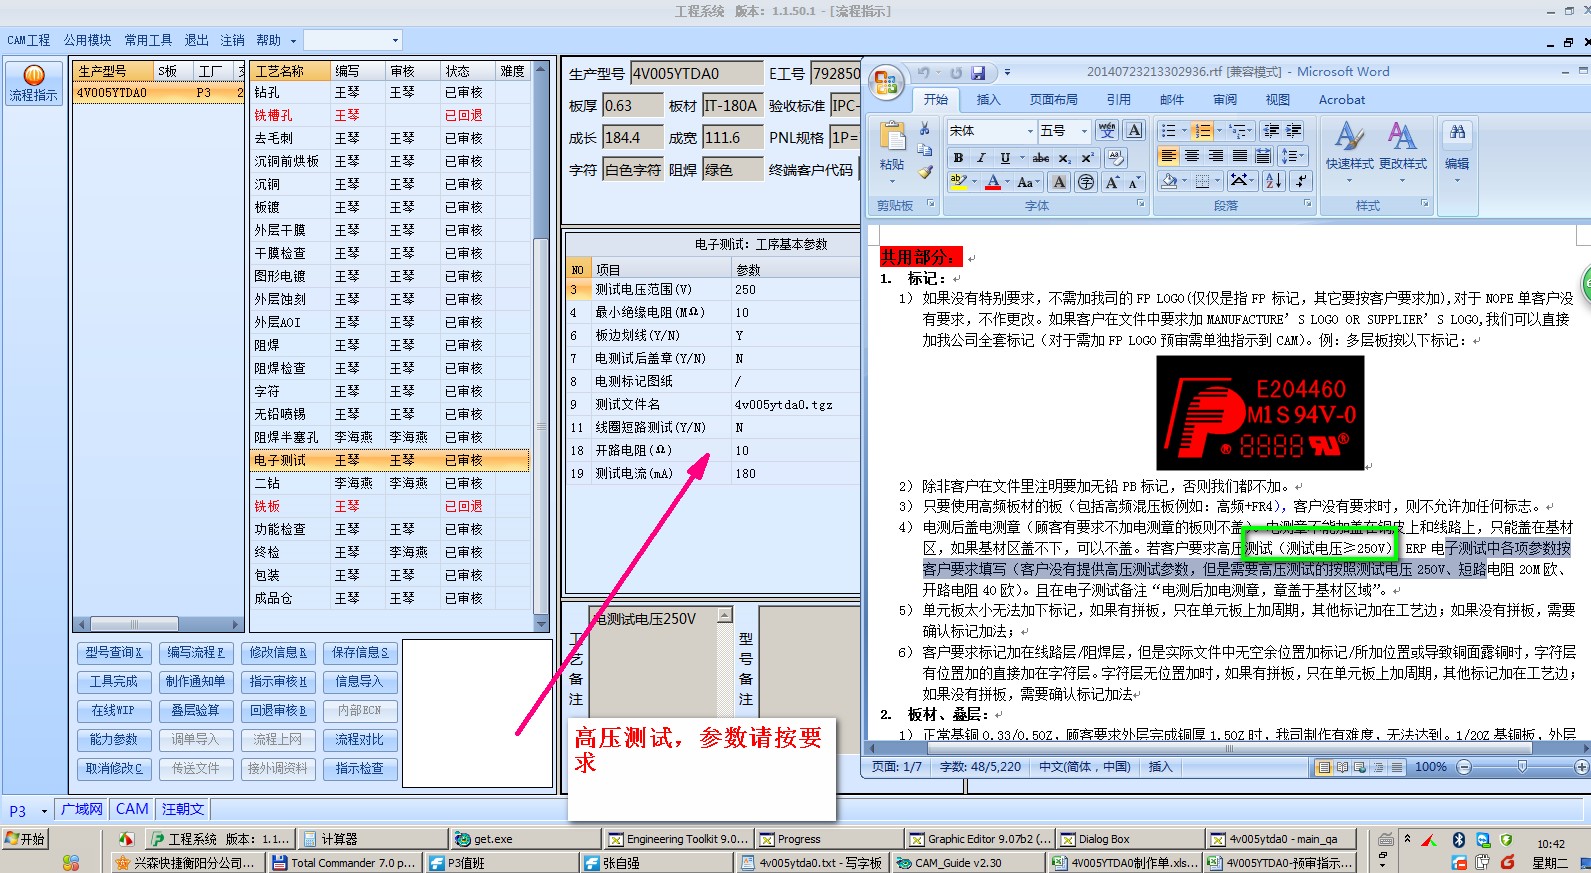Click the process list vertical scrollbar
This screenshot has width=1591, height=873.
tap(541, 346)
